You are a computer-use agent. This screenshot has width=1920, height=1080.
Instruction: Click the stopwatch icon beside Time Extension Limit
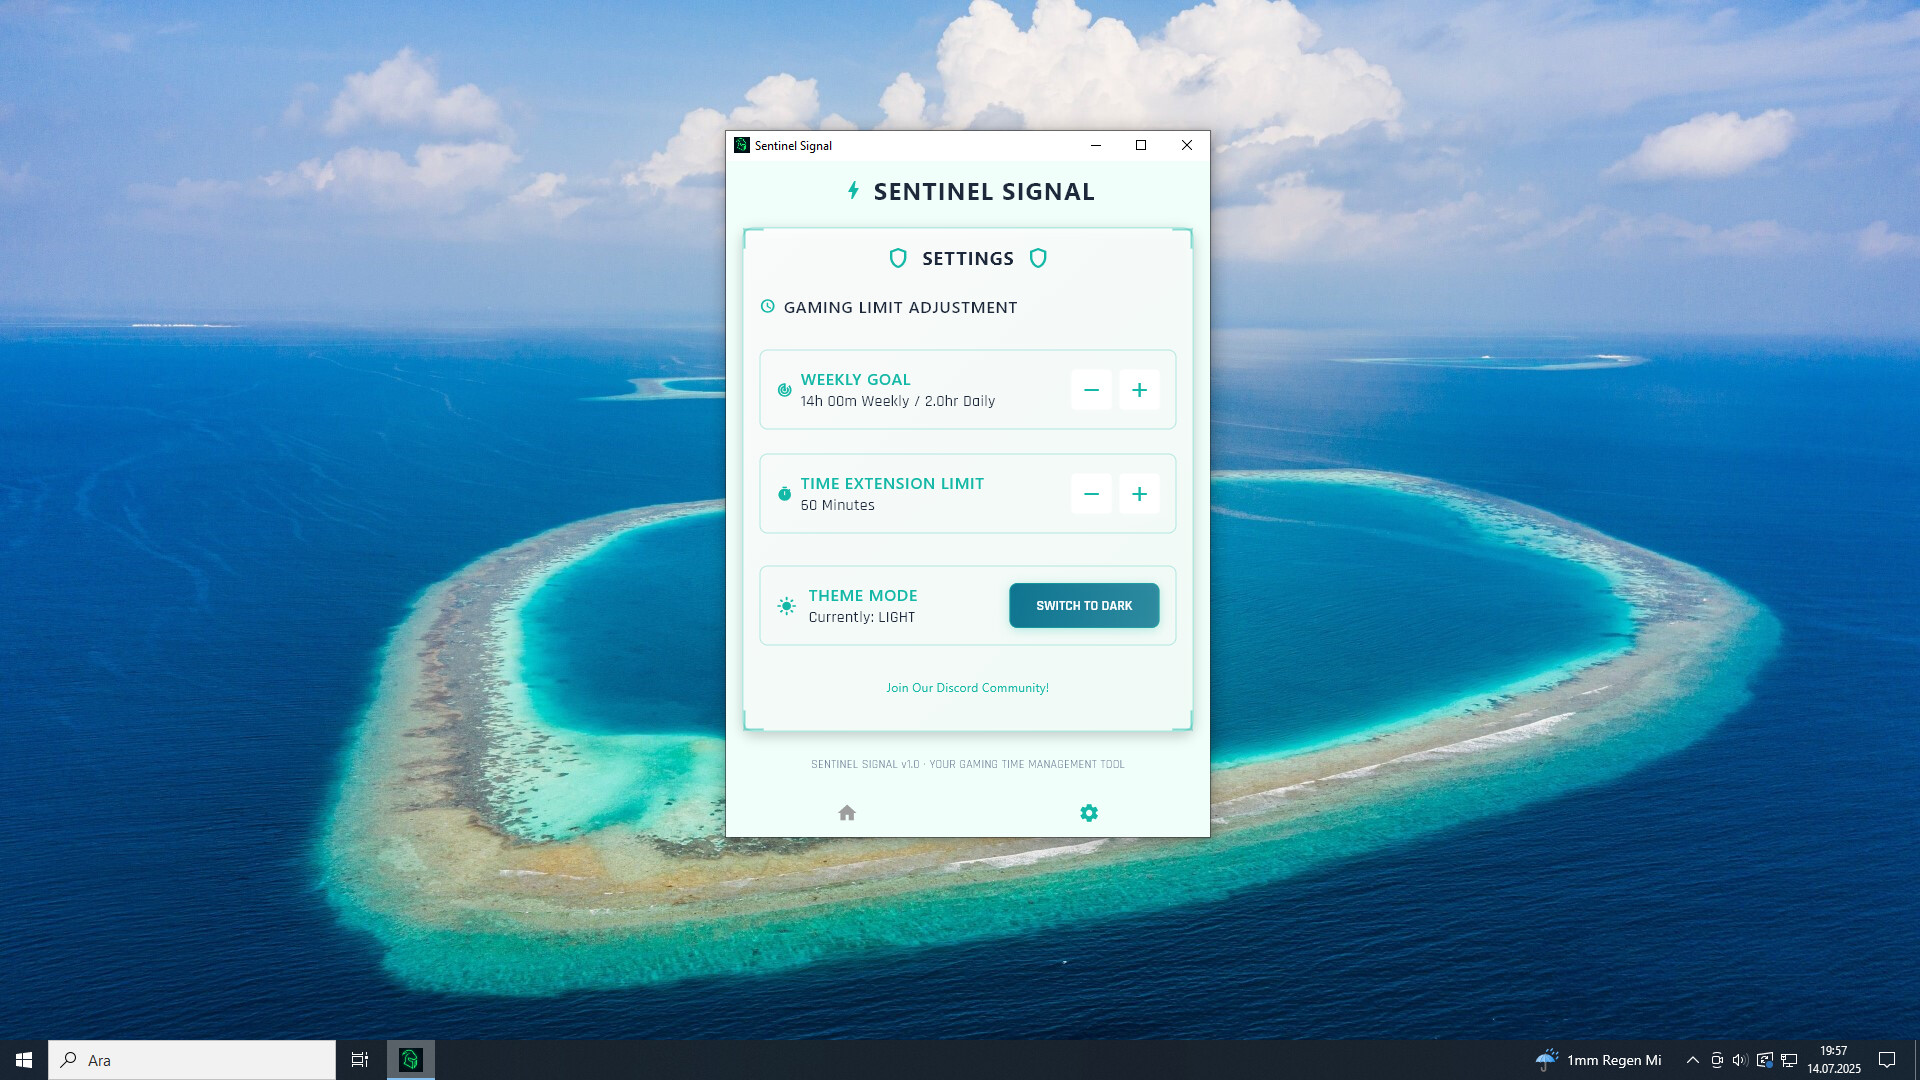pos(784,494)
